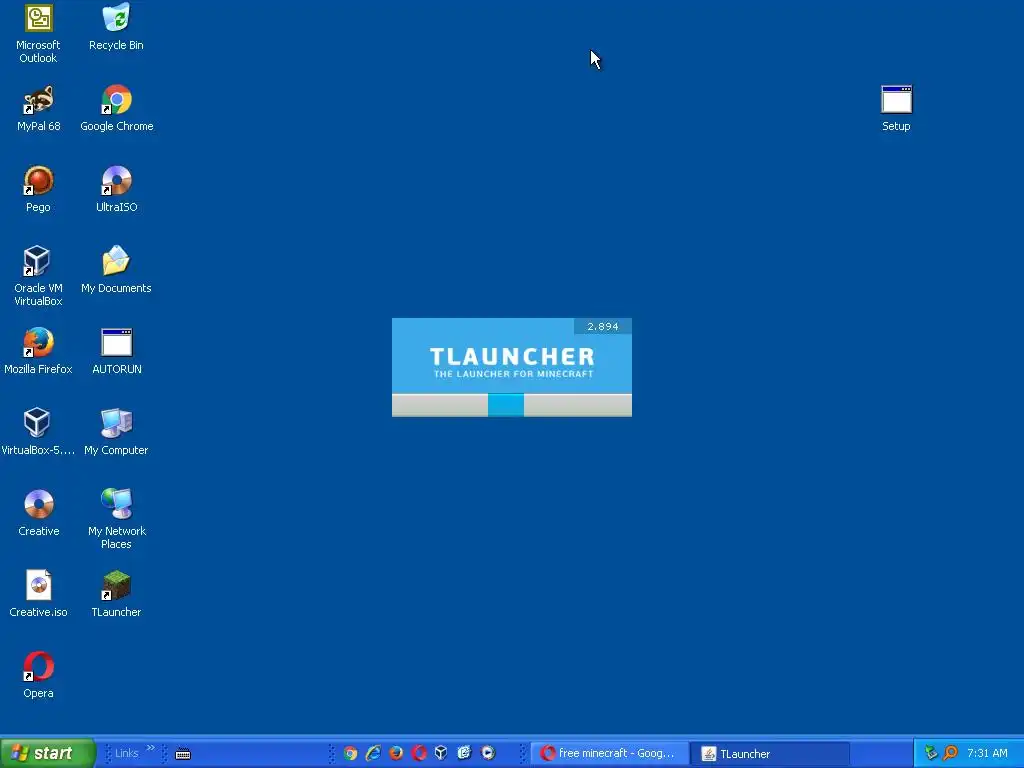Click the Start button
1024x768 pixels.
[47, 753]
